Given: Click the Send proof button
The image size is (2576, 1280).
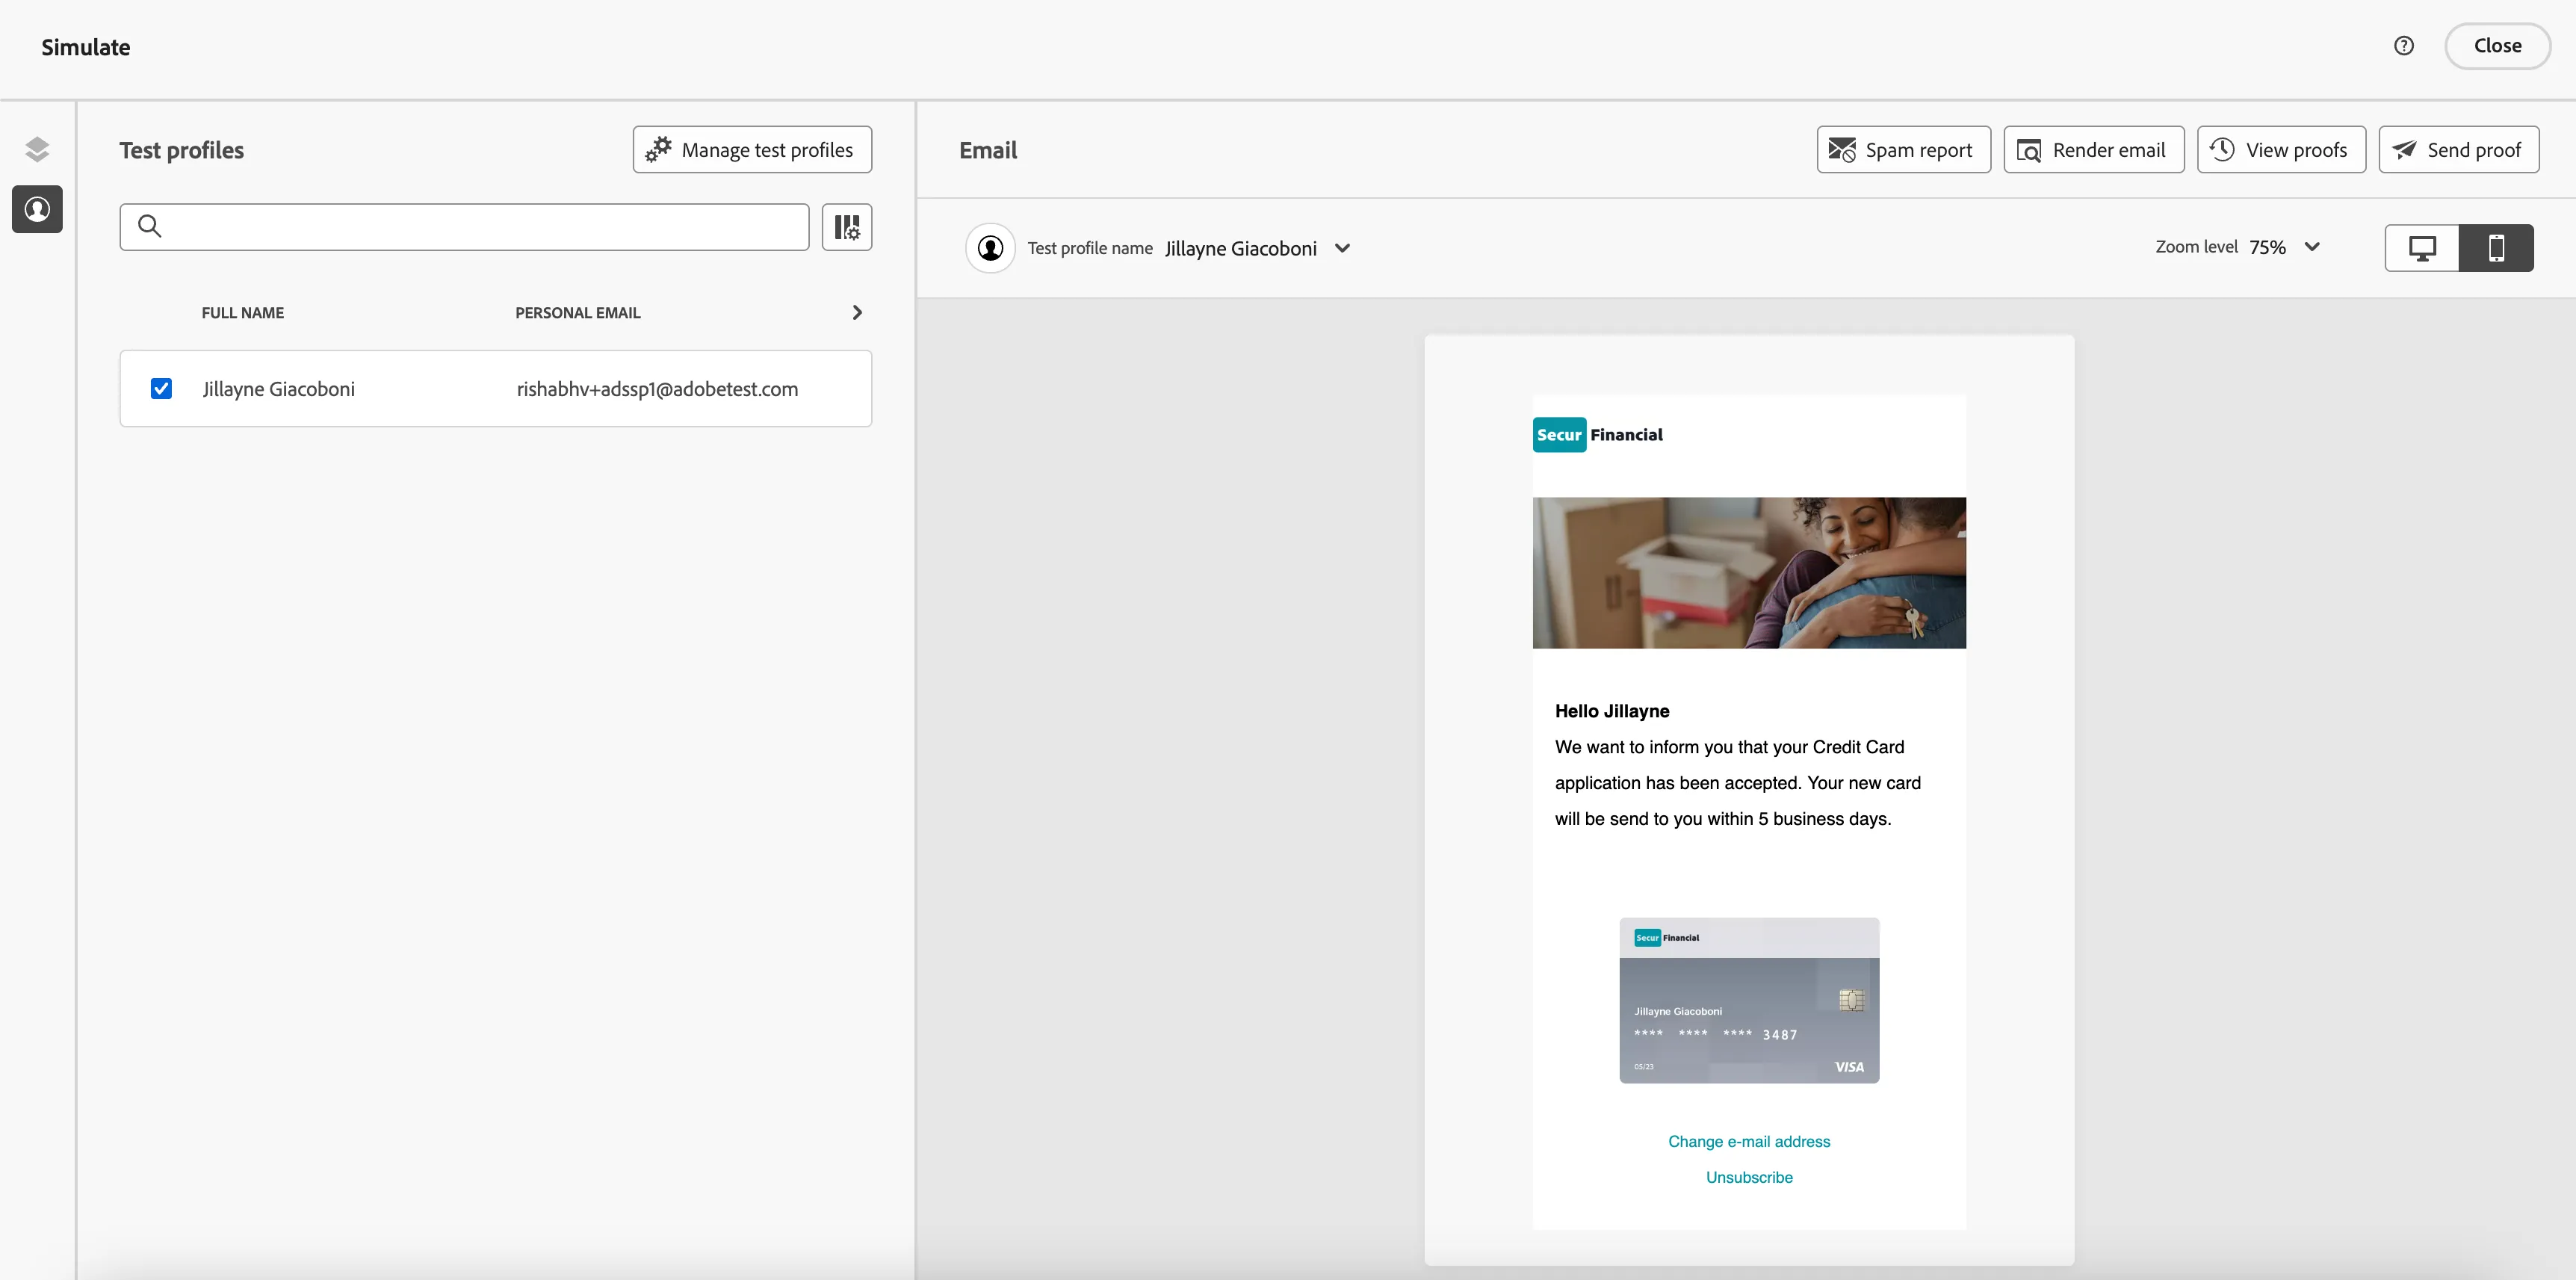Looking at the screenshot, I should (2458, 150).
